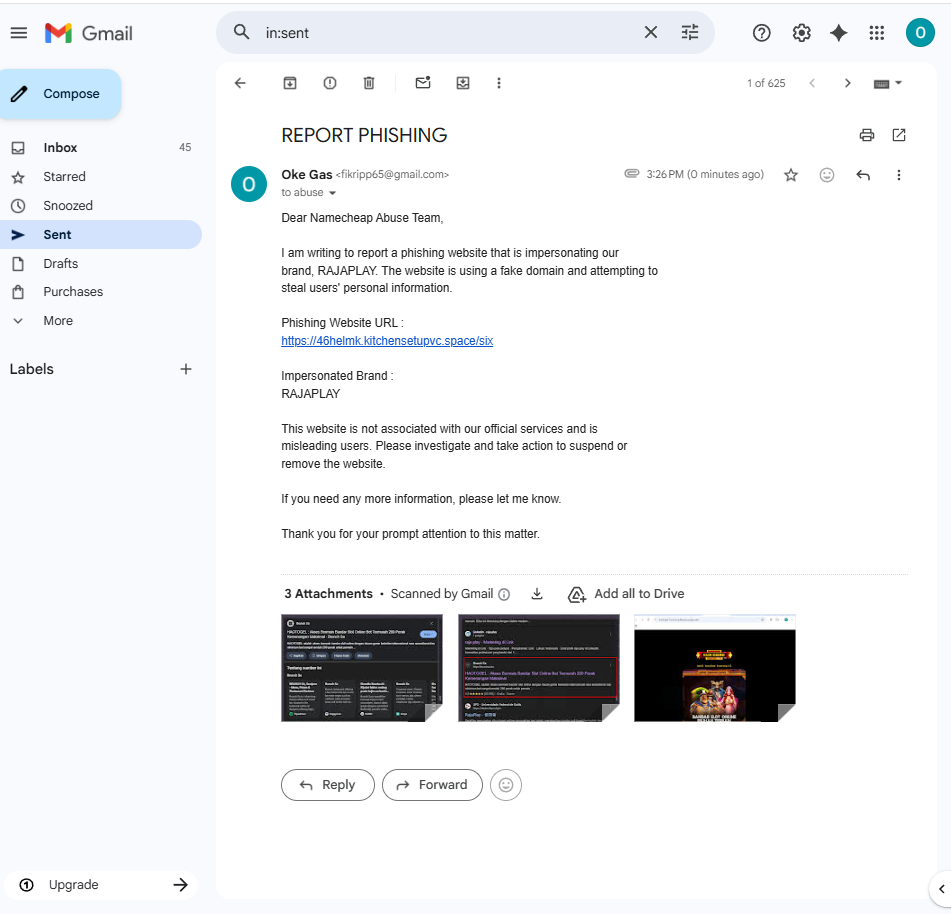The image size is (951, 914).
Task: Show the side panel chevron
Action: (941, 889)
